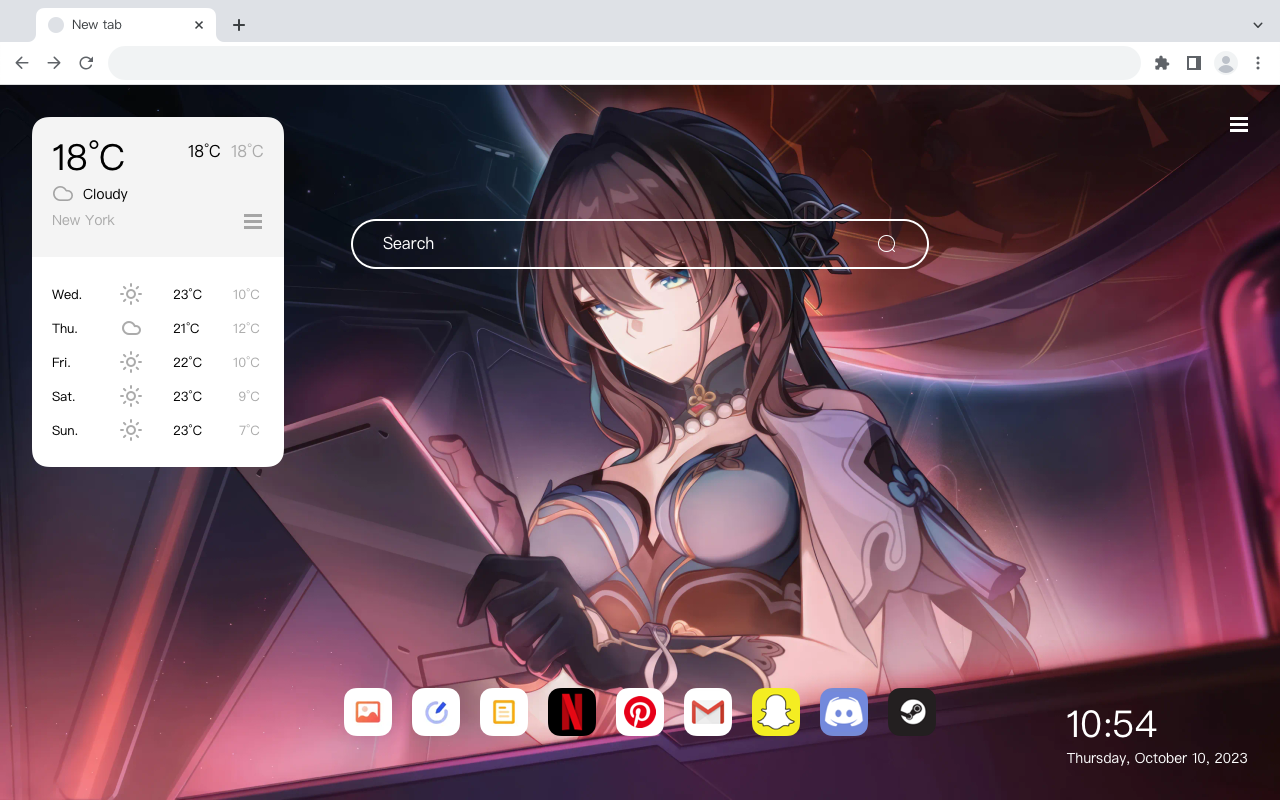Select the Sat. forecast row label
Image resolution: width=1280 pixels, height=800 pixels.
click(x=64, y=396)
